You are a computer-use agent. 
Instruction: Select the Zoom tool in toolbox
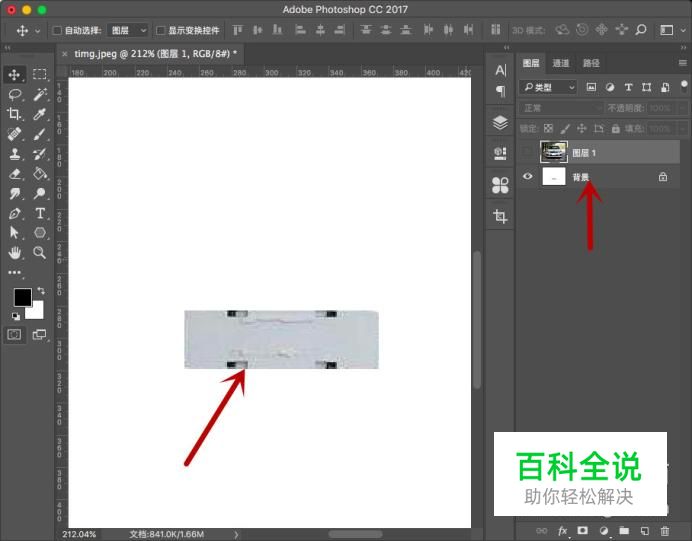point(40,252)
